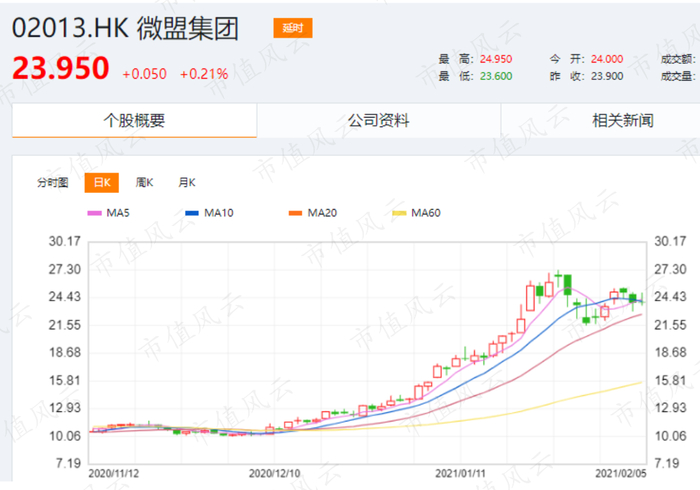The image size is (700, 490).
Task: Switch to the 公司资料 tab
Action: (378, 120)
